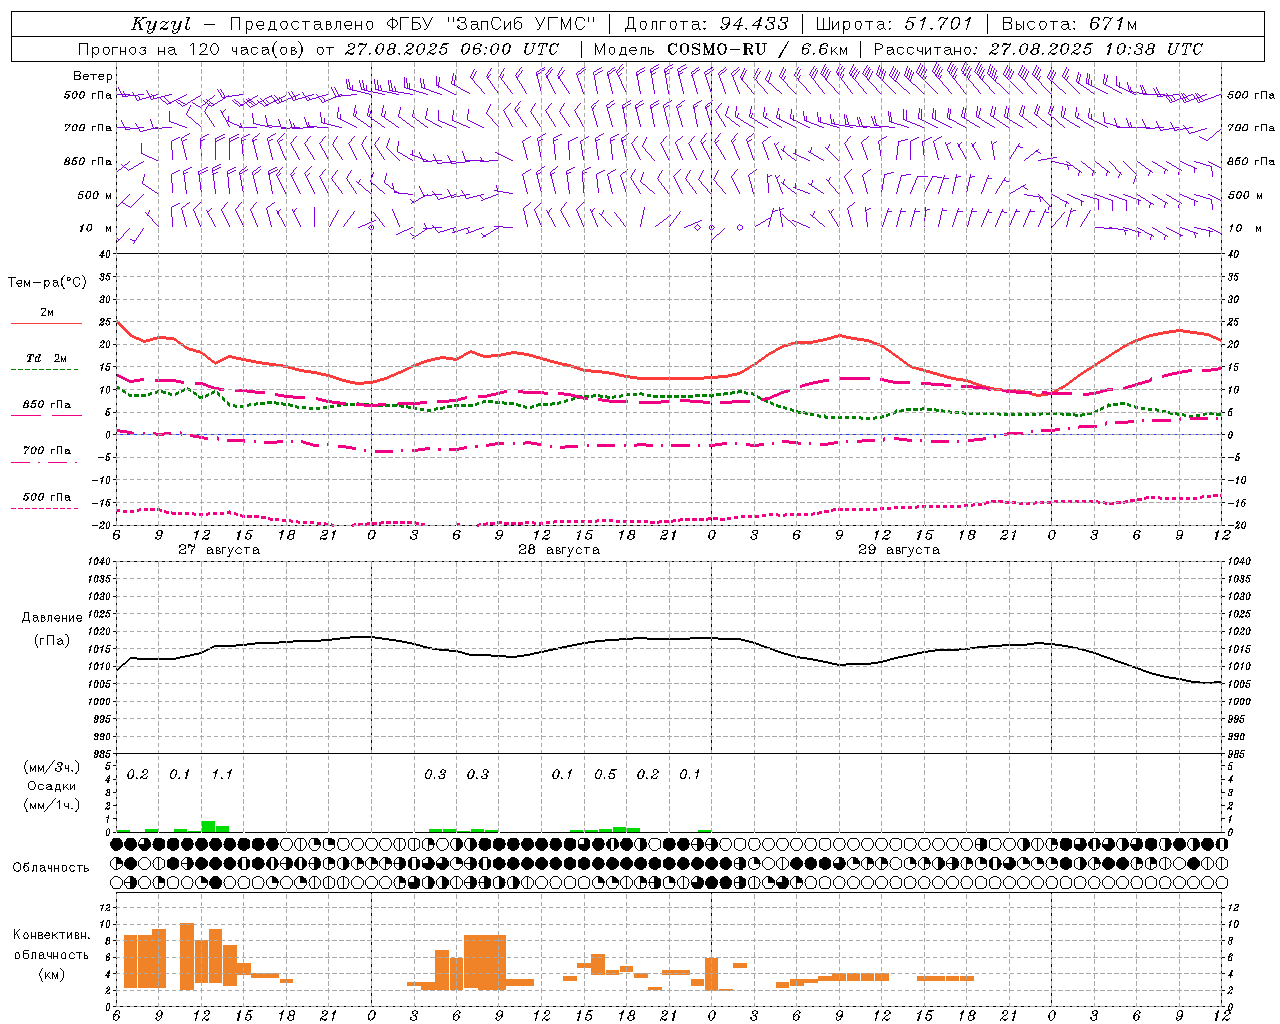Select the 'Предоставлено ФГБУ "ЗапСиб УГМС"' provider text
1280x1024 pixels.
point(412,24)
